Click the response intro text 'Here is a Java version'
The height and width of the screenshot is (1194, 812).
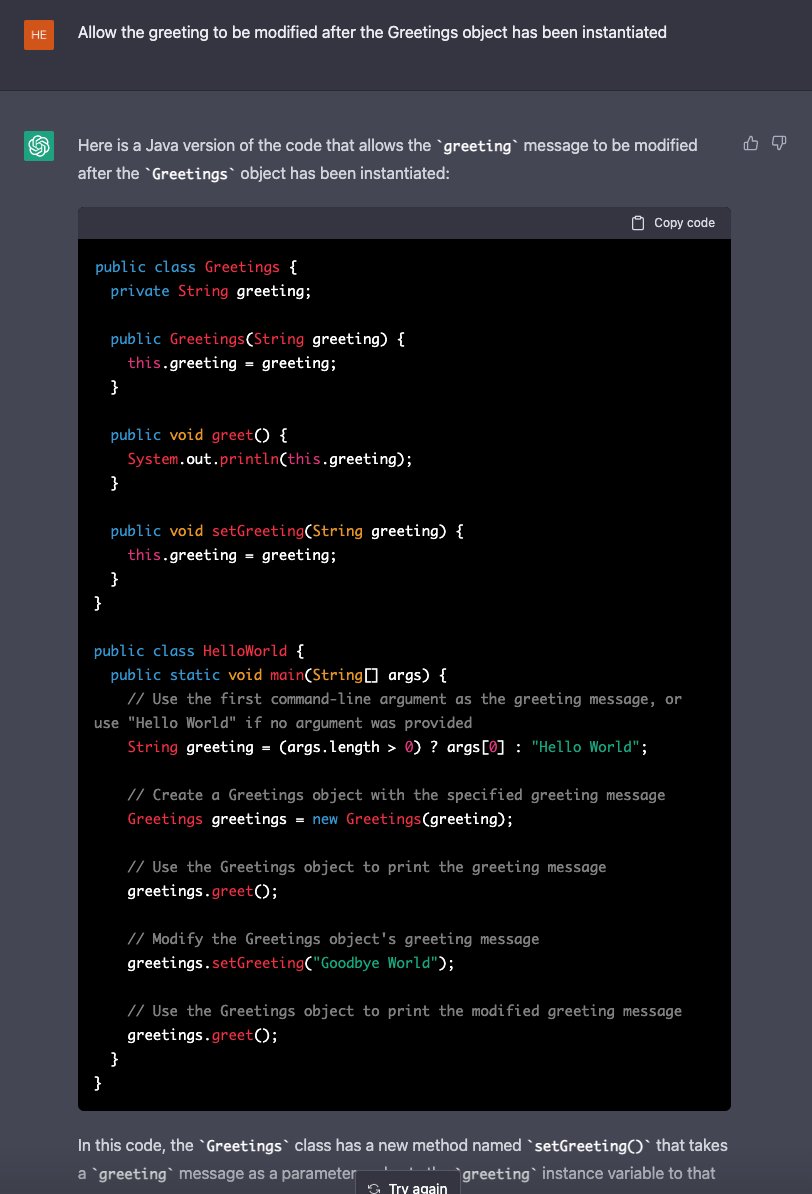tap(387, 159)
